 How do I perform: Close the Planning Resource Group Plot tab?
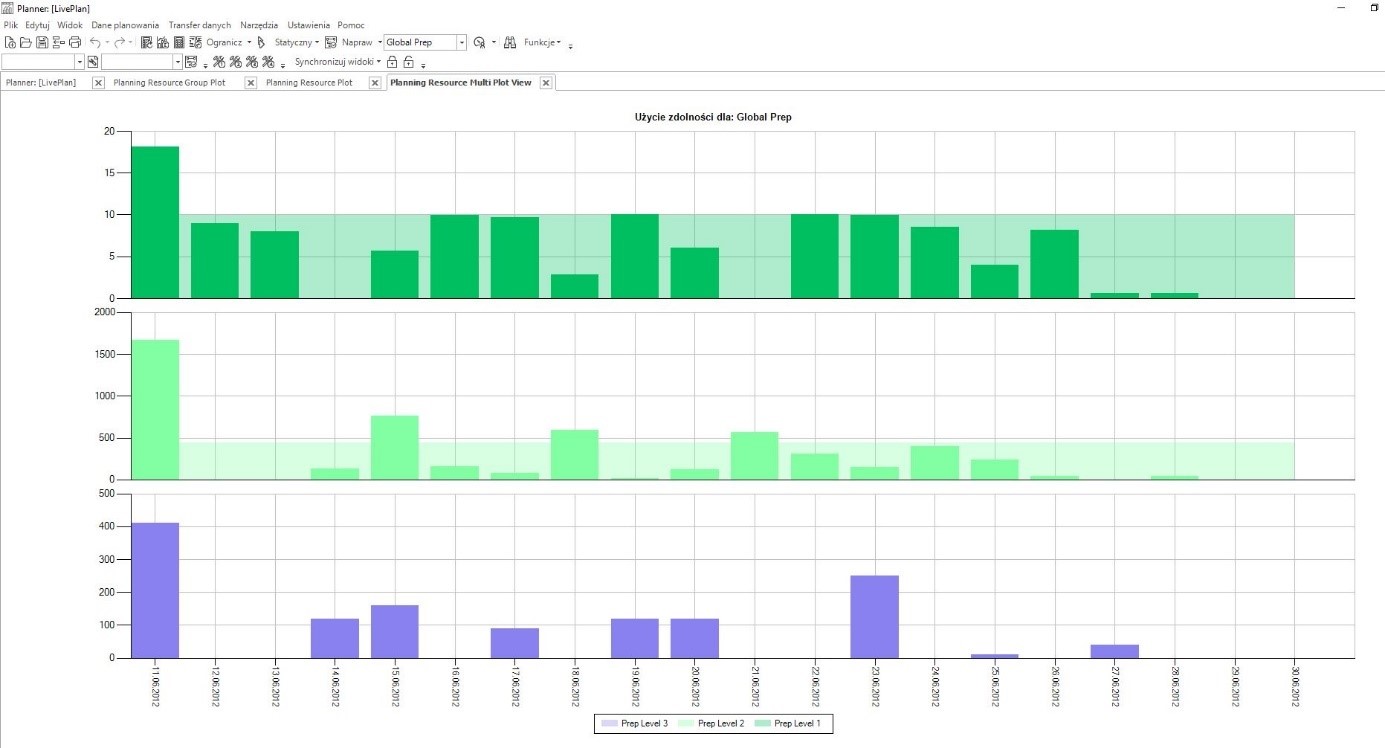(250, 83)
